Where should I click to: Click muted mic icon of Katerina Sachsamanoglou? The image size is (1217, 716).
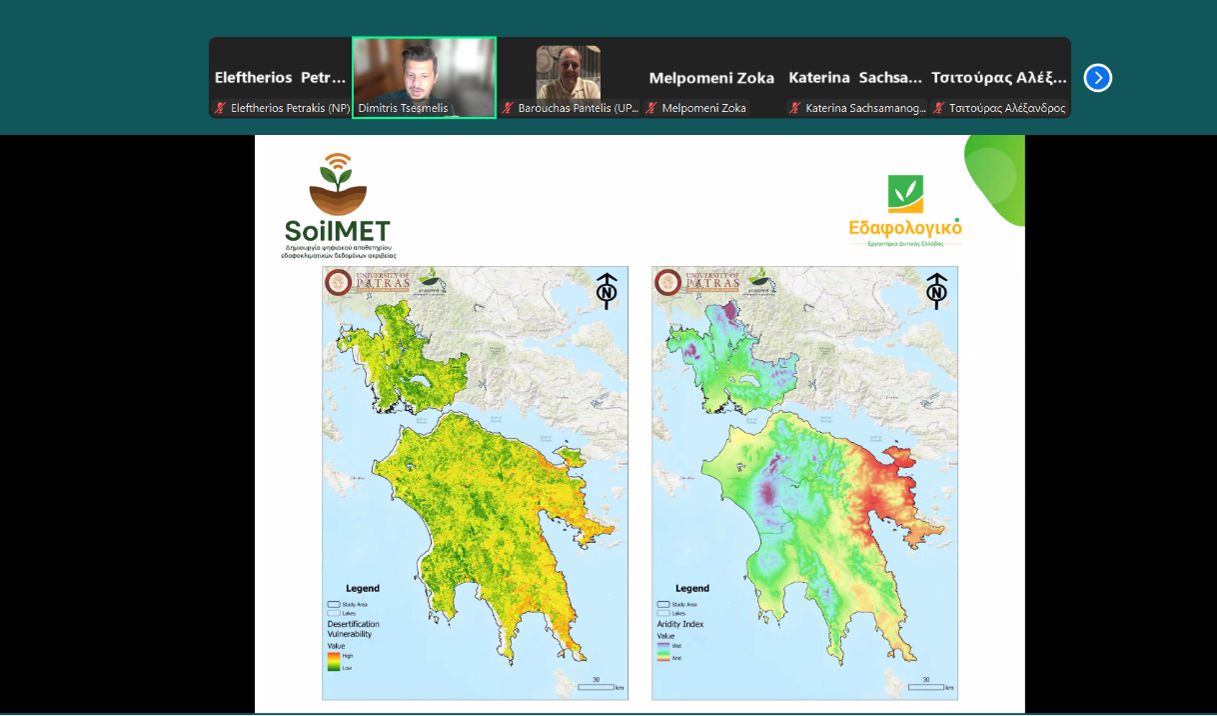coord(796,108)
